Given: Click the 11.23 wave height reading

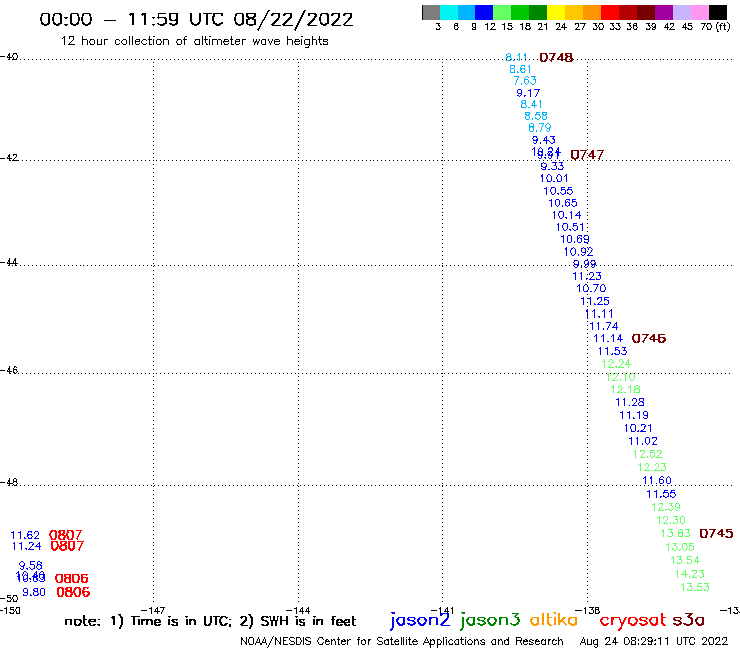Looking at the screenshot, I should [587, 276].
